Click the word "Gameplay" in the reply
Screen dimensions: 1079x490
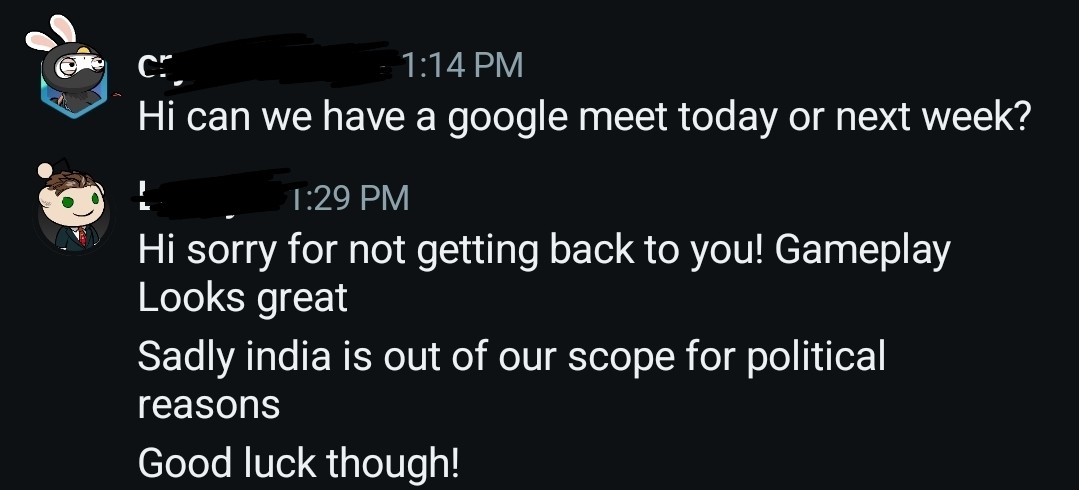[x=862, y=250]
